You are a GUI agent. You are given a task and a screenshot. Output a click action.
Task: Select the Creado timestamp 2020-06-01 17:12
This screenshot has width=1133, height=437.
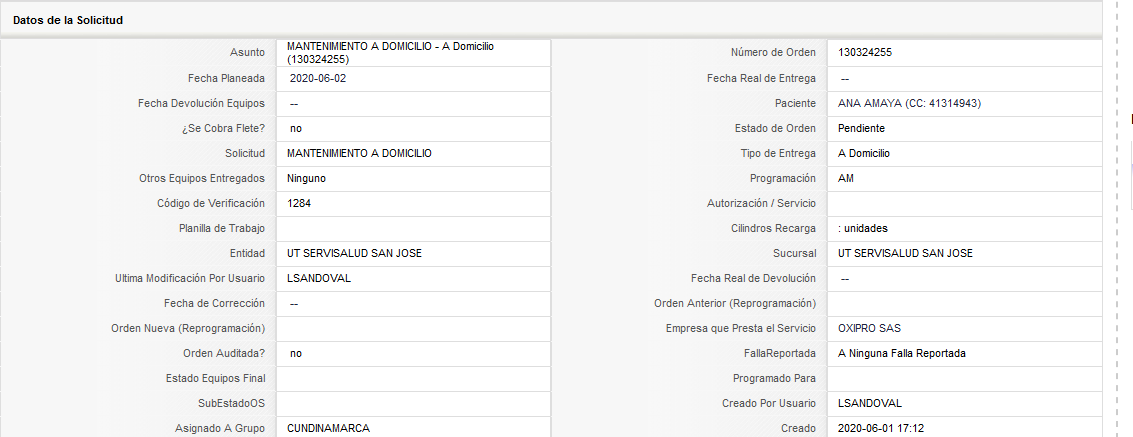click(x=881, y=428)
